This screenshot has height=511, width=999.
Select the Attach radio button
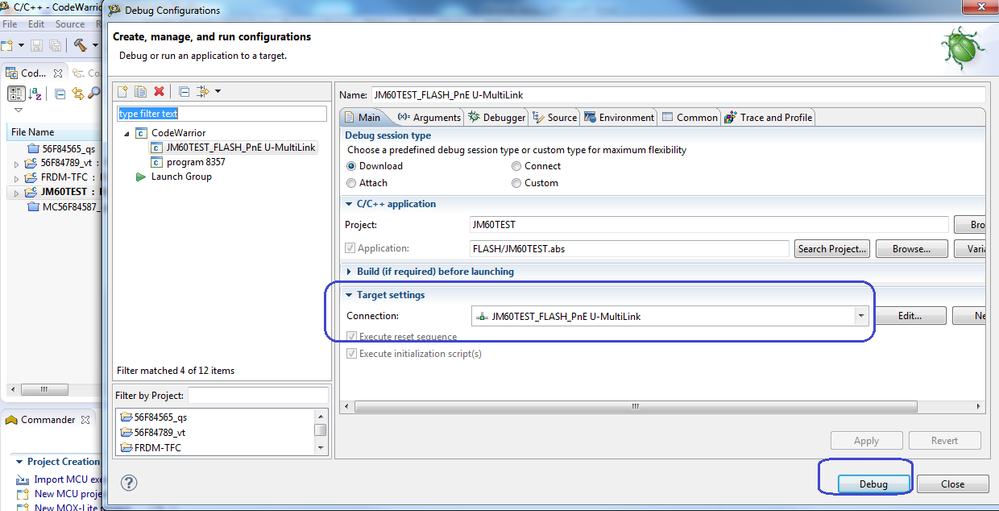[x=351, y=183]
